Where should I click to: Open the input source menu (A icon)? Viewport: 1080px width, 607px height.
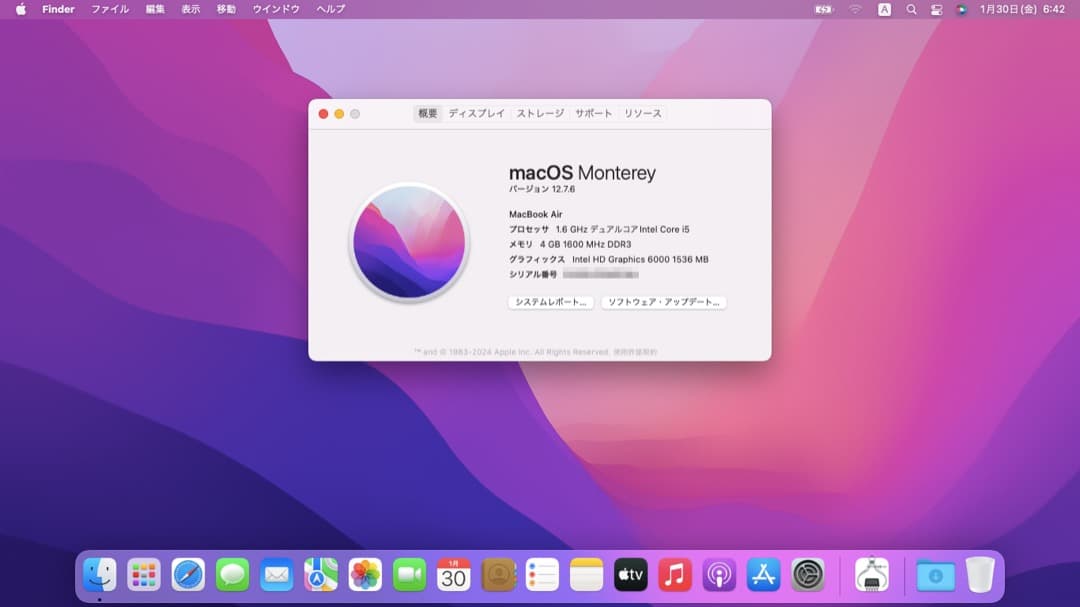883,9
